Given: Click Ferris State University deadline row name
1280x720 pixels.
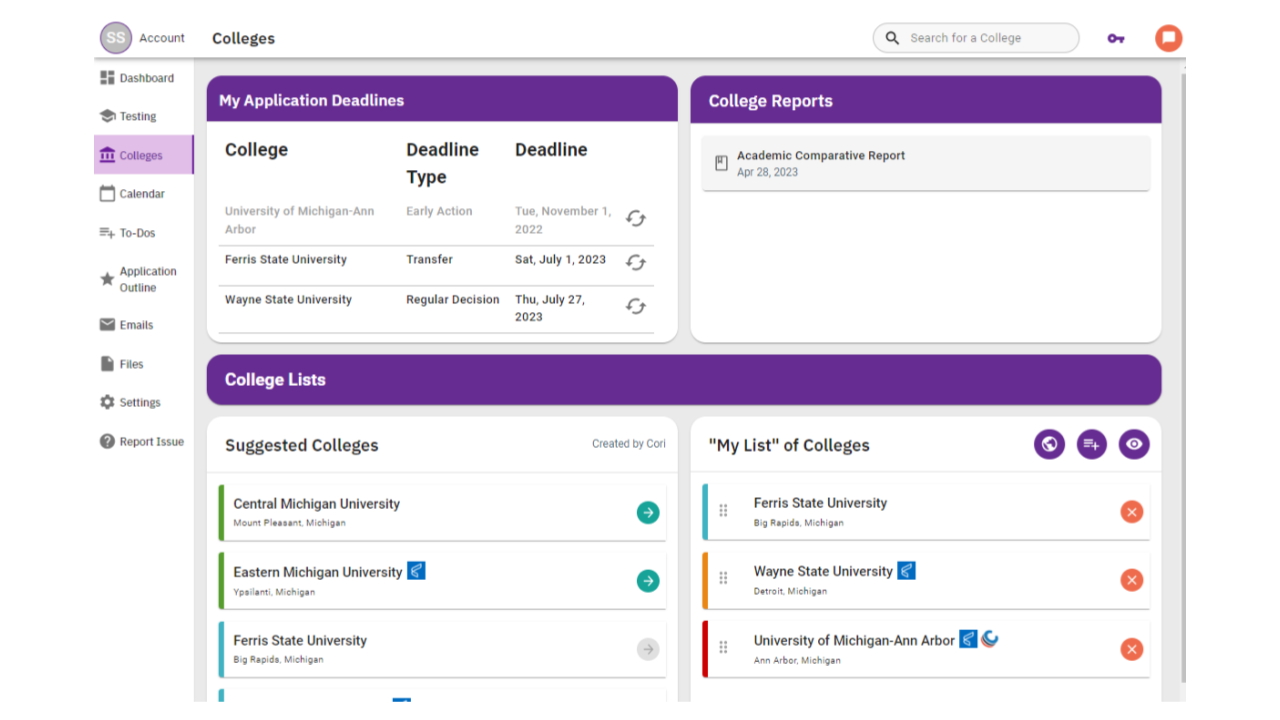Looking at the screenshot, I should (x=286, y=259).
